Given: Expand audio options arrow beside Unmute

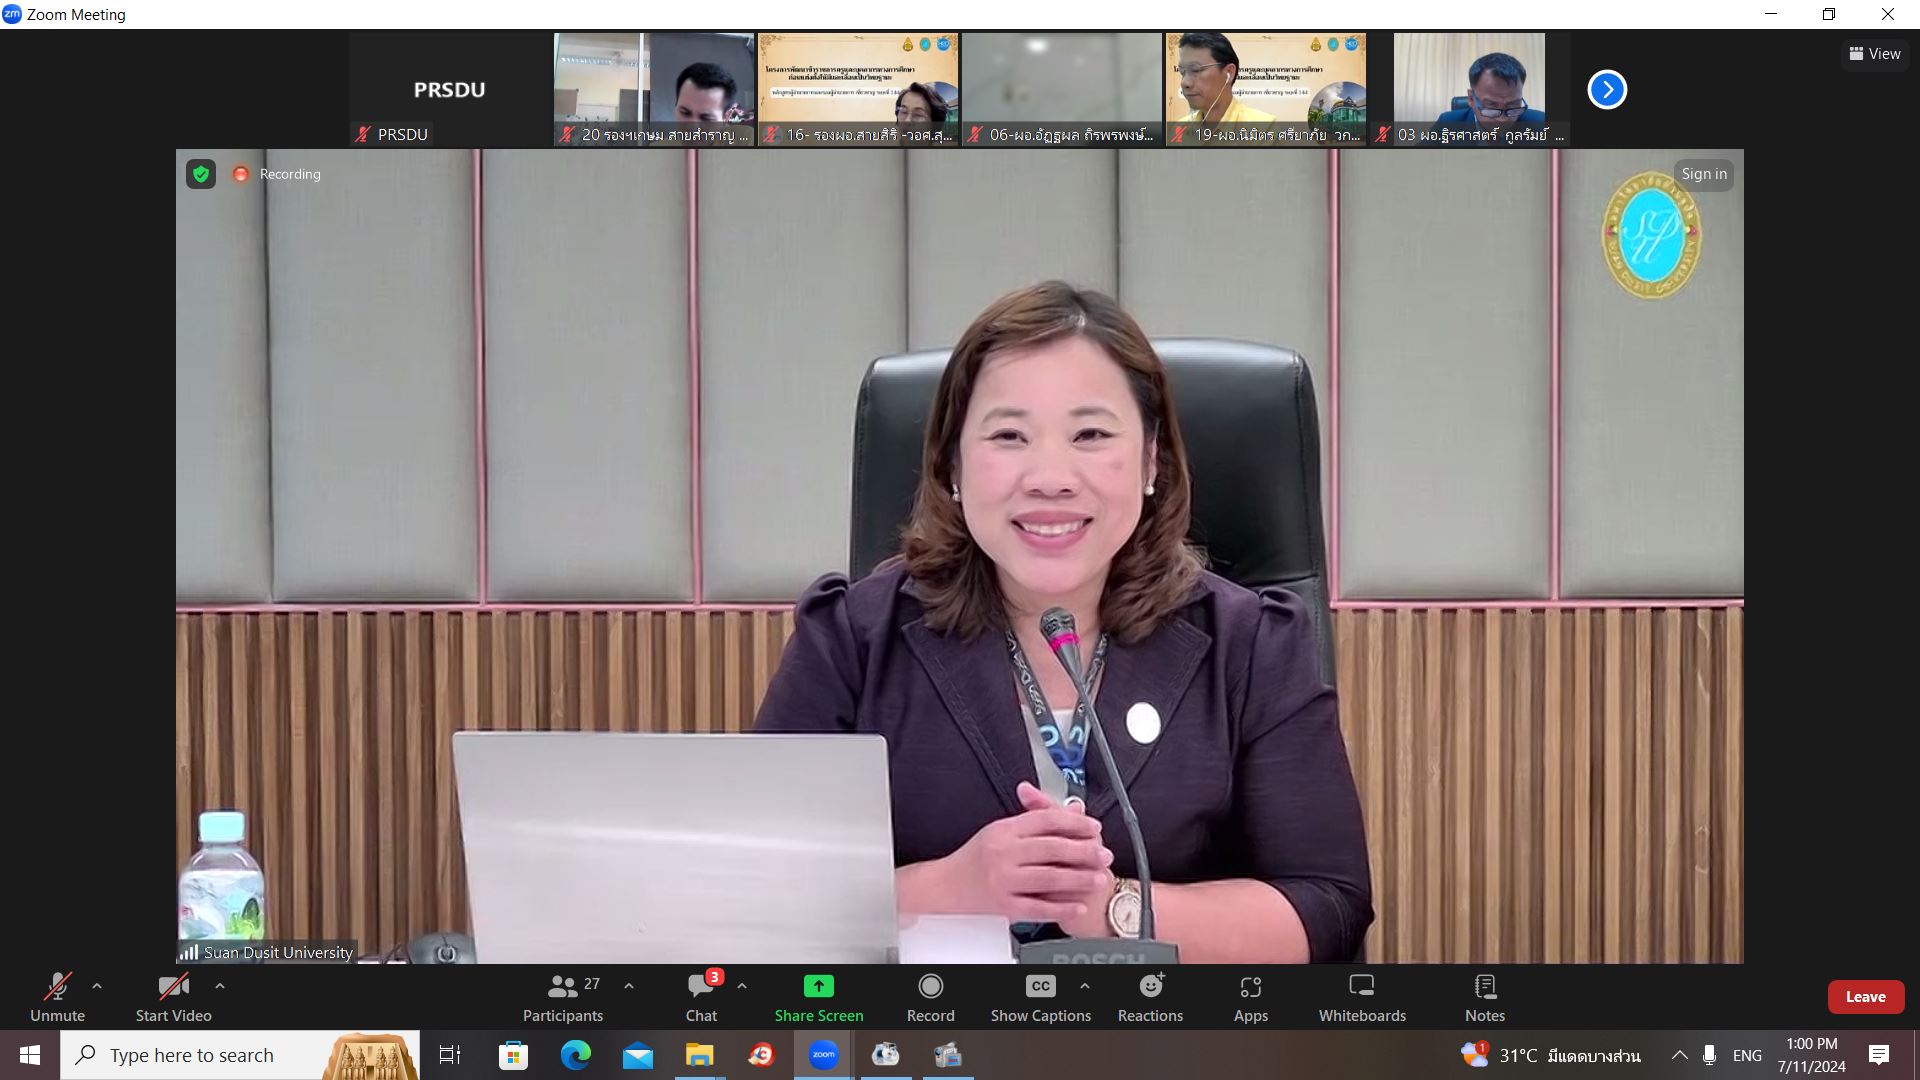Looking at the screenshot, I should pyautogui.click(x=97, y=986).
